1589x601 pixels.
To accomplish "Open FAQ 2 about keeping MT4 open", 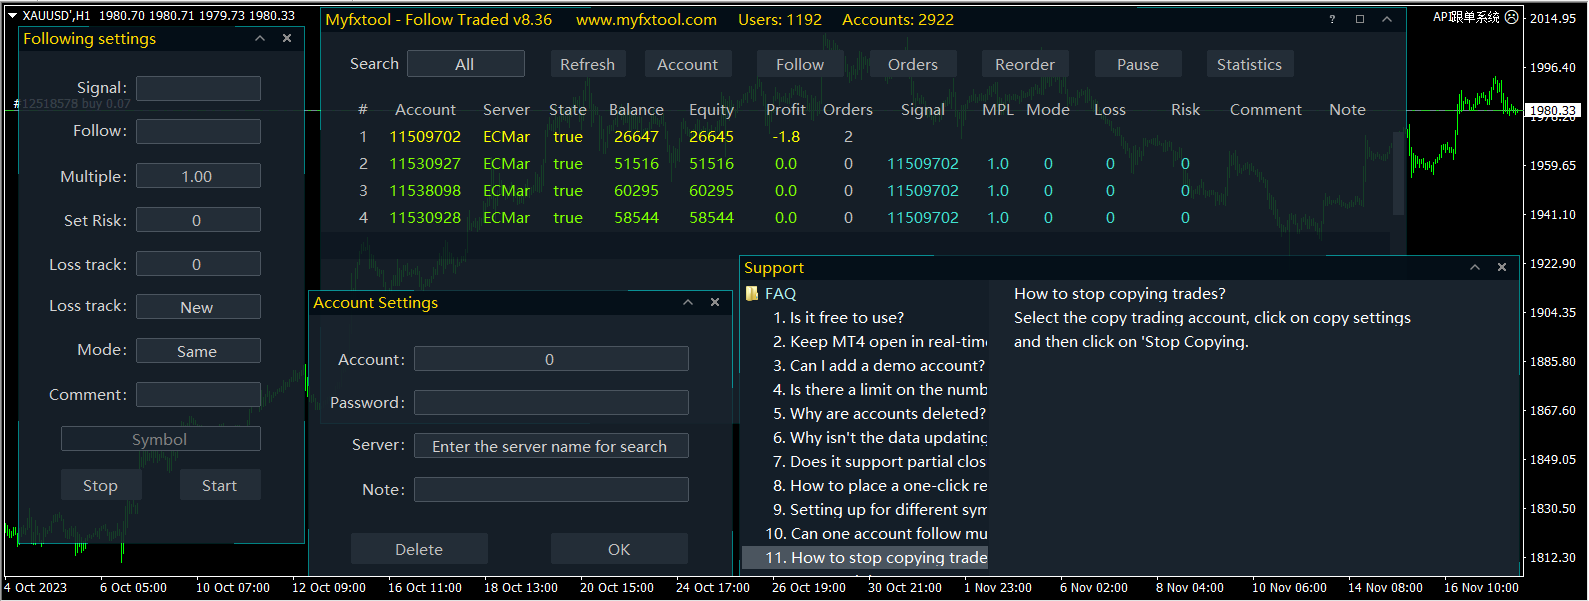I will click(866, 342).
